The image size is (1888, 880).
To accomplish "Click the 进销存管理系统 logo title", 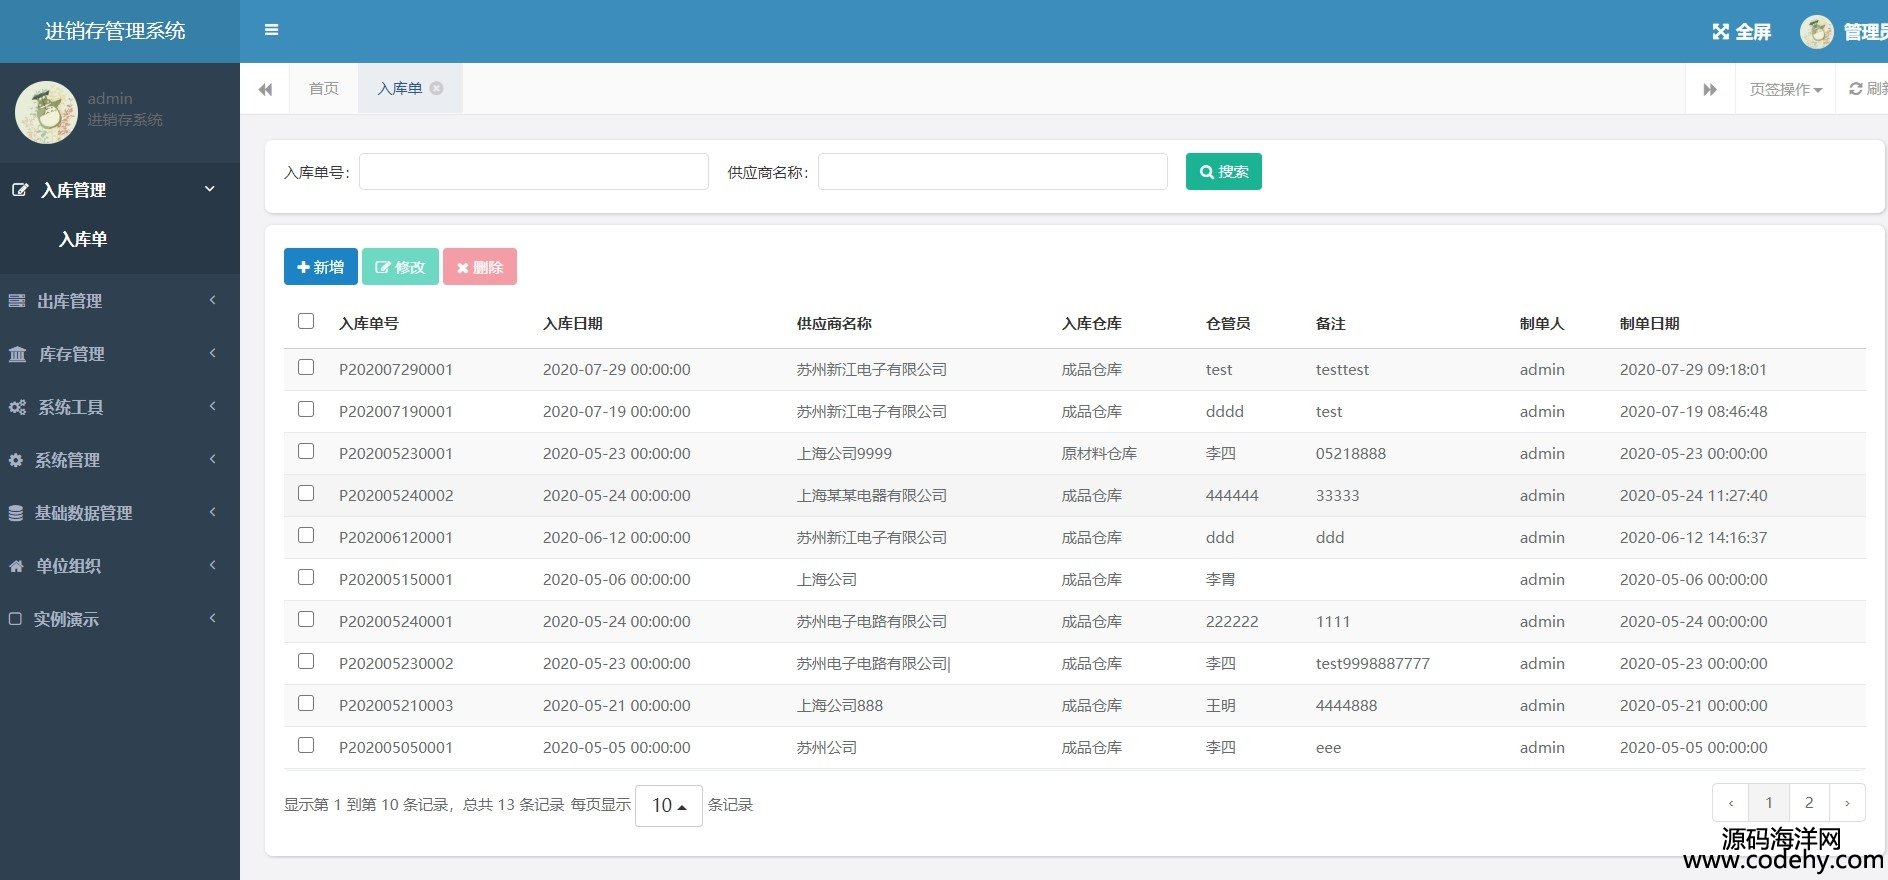I will click(115, 31).
